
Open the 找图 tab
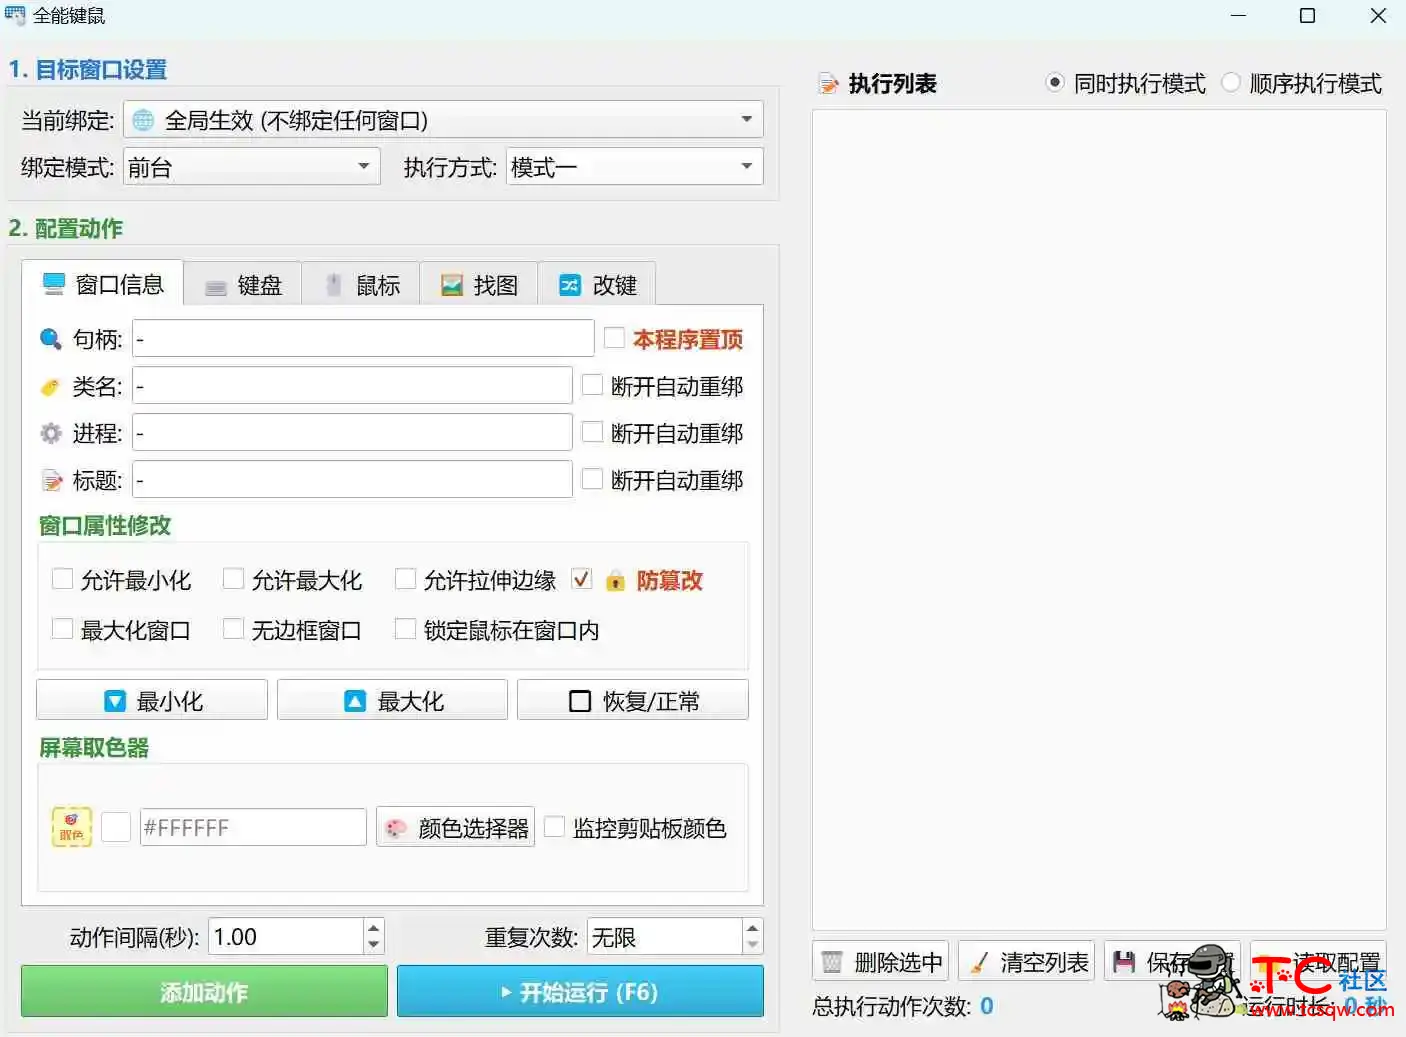479,286
